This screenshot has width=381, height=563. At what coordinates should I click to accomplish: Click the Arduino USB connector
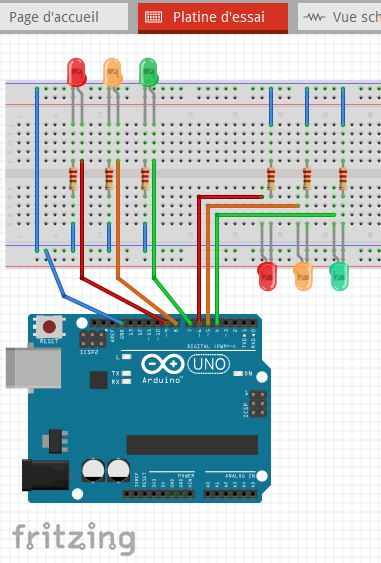(x=33, y=368)
